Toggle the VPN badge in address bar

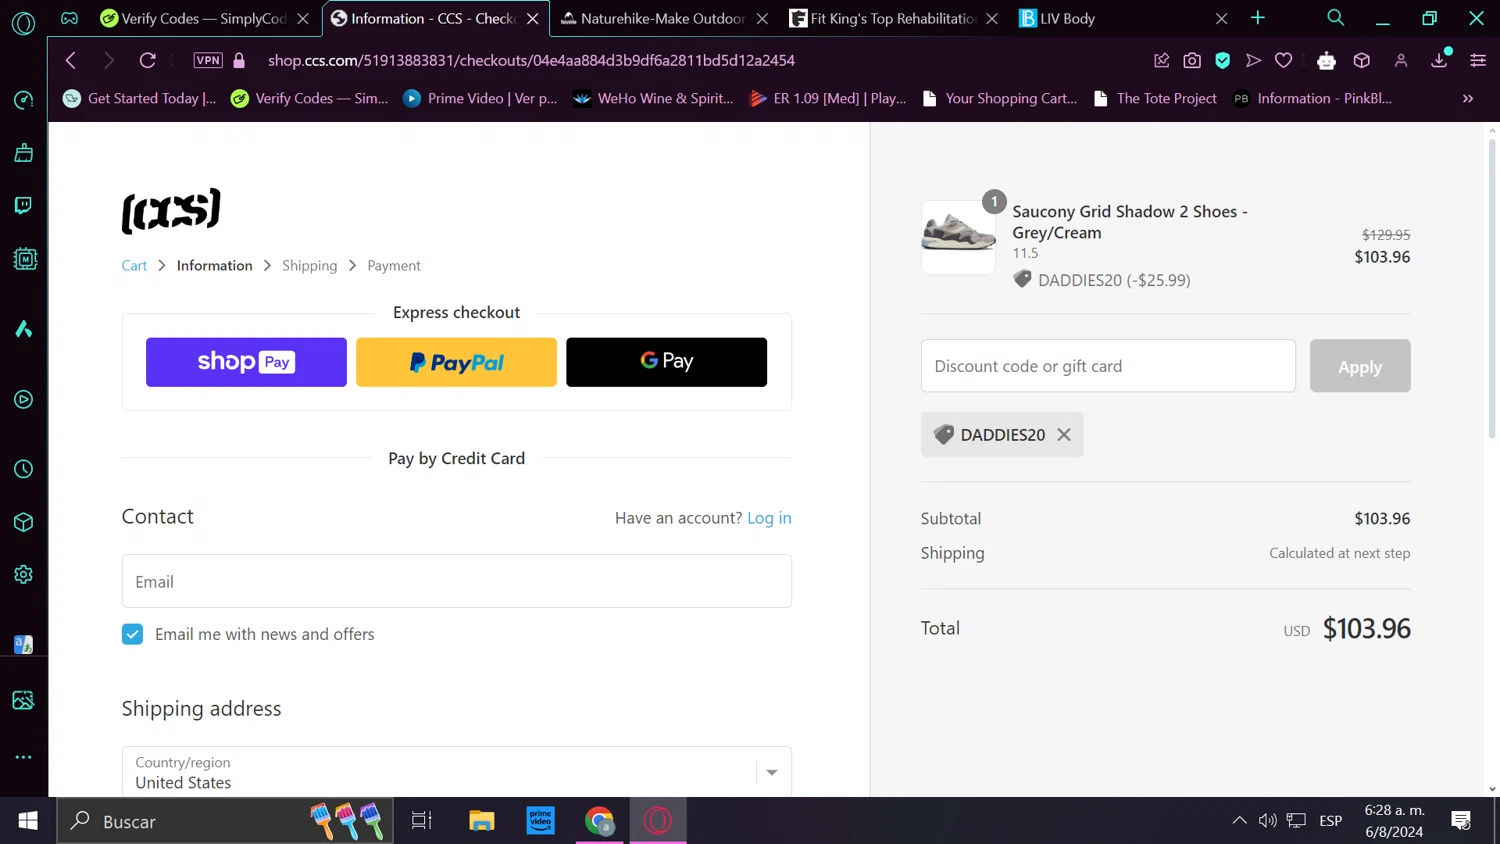point(208,60)
